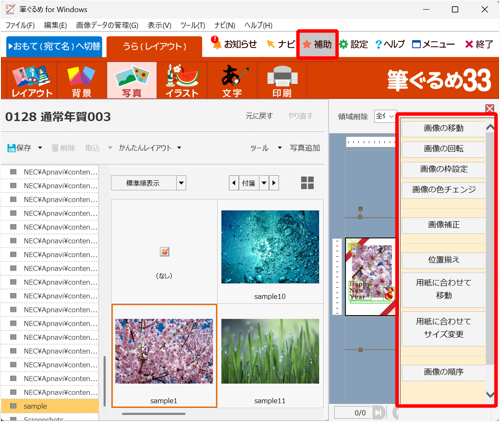Image resolution: width=500 pixels, height=422 pixels.
Task: Click the grid view thumbnails icon
Action: [307, 183]
